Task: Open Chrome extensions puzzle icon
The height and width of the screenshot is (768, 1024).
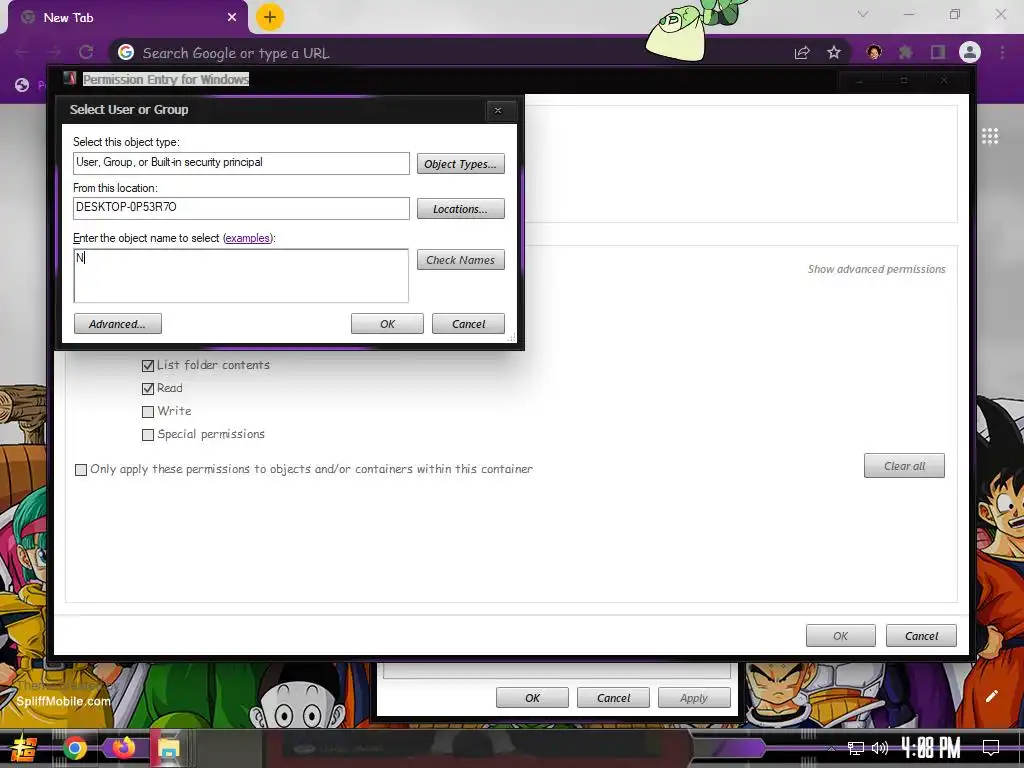Action: pyautogui.click(x=905, y=52)
